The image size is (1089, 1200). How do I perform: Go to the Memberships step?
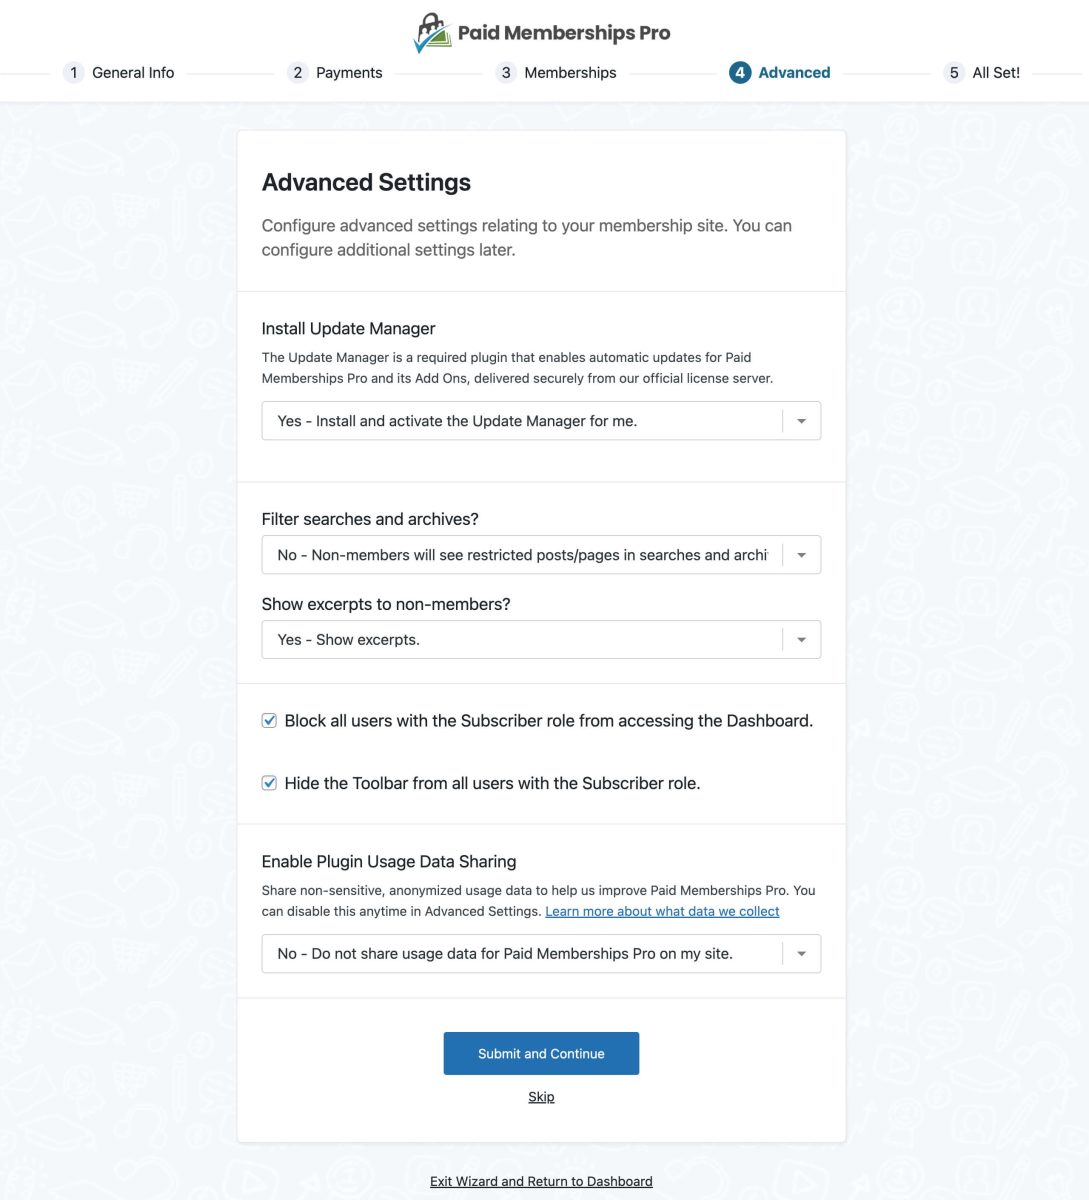point(570,72)
